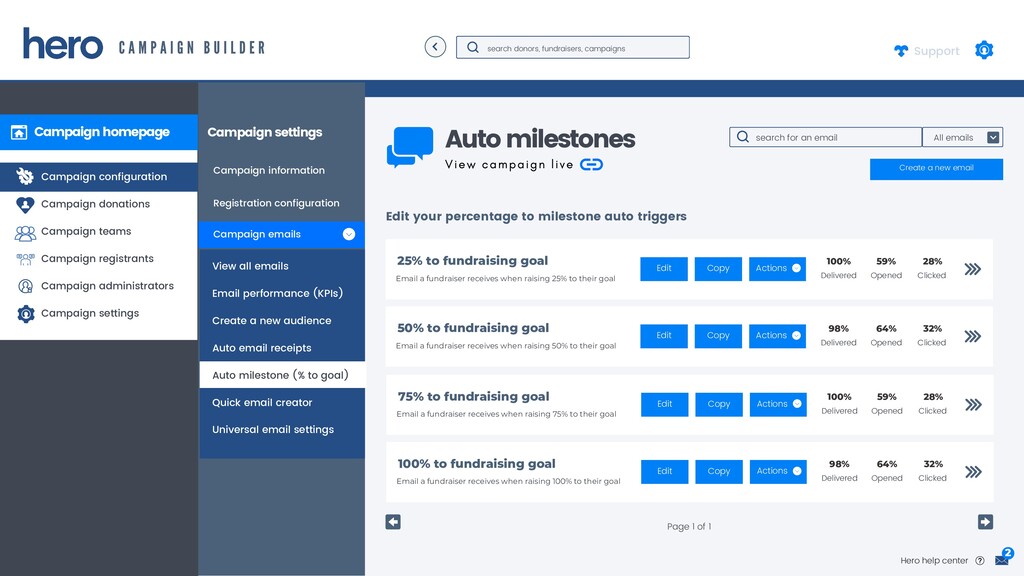Copy the 75% to fundraising goal email
This screenshot has width=1024, height=576.
coord(718,404)
